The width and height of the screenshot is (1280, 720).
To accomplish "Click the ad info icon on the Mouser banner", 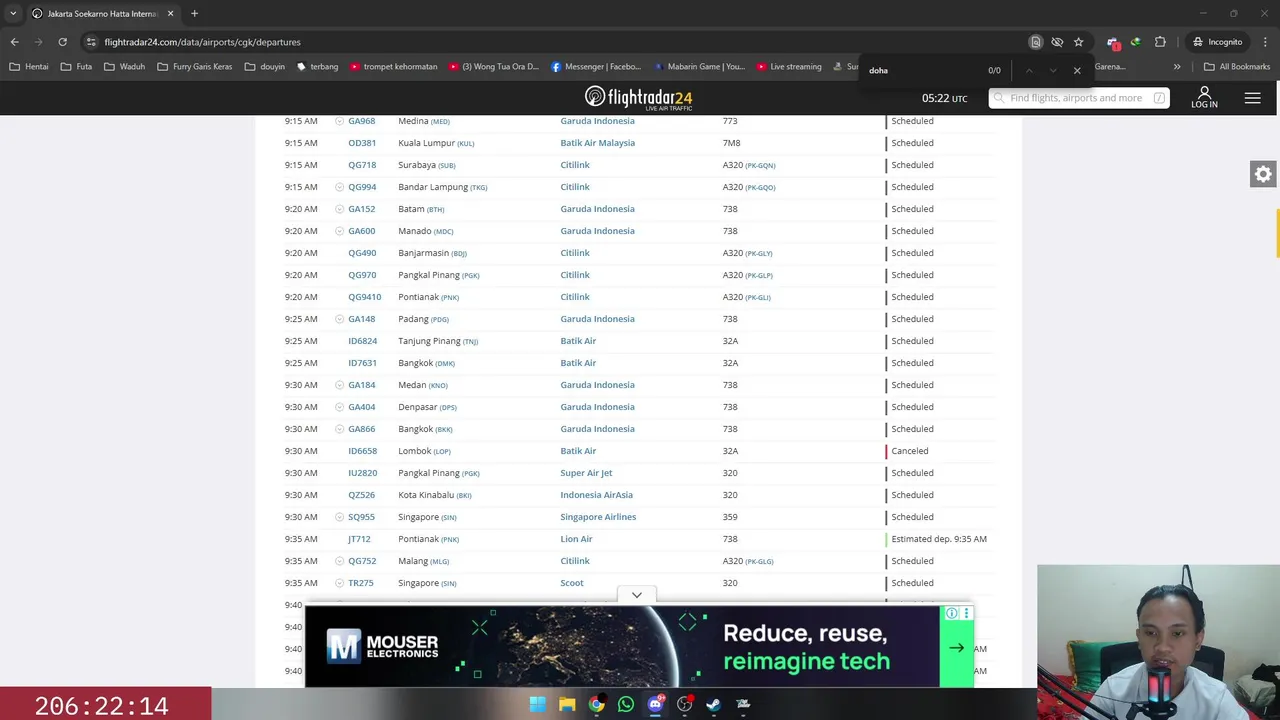I will 951,613.
